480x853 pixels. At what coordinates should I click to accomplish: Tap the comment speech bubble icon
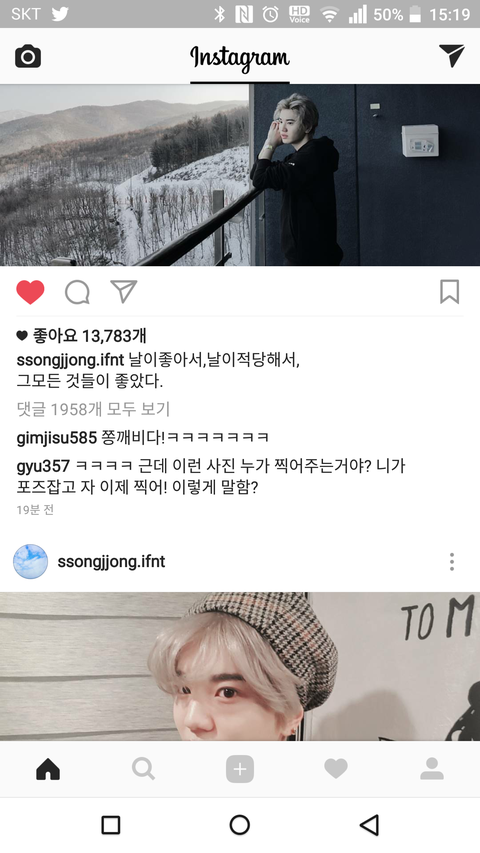click(x=77, y=292)
